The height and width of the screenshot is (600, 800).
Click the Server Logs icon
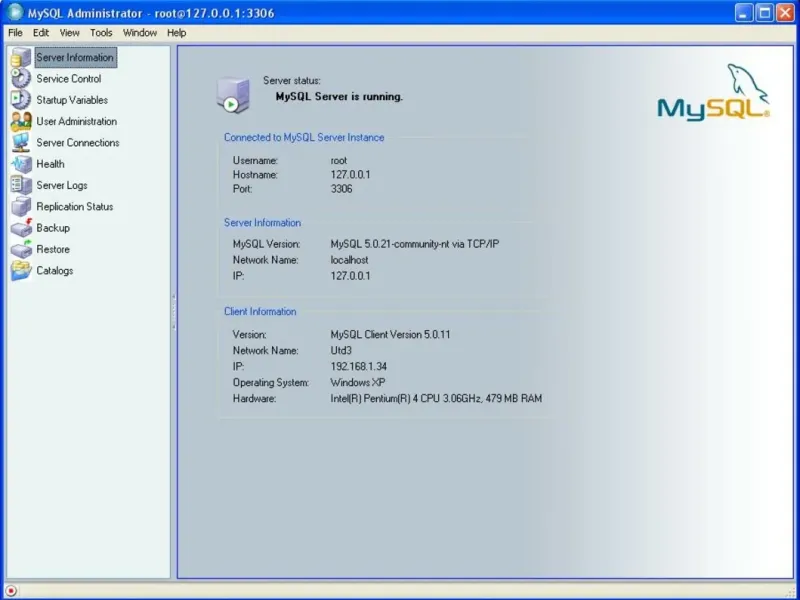(21, 185)
